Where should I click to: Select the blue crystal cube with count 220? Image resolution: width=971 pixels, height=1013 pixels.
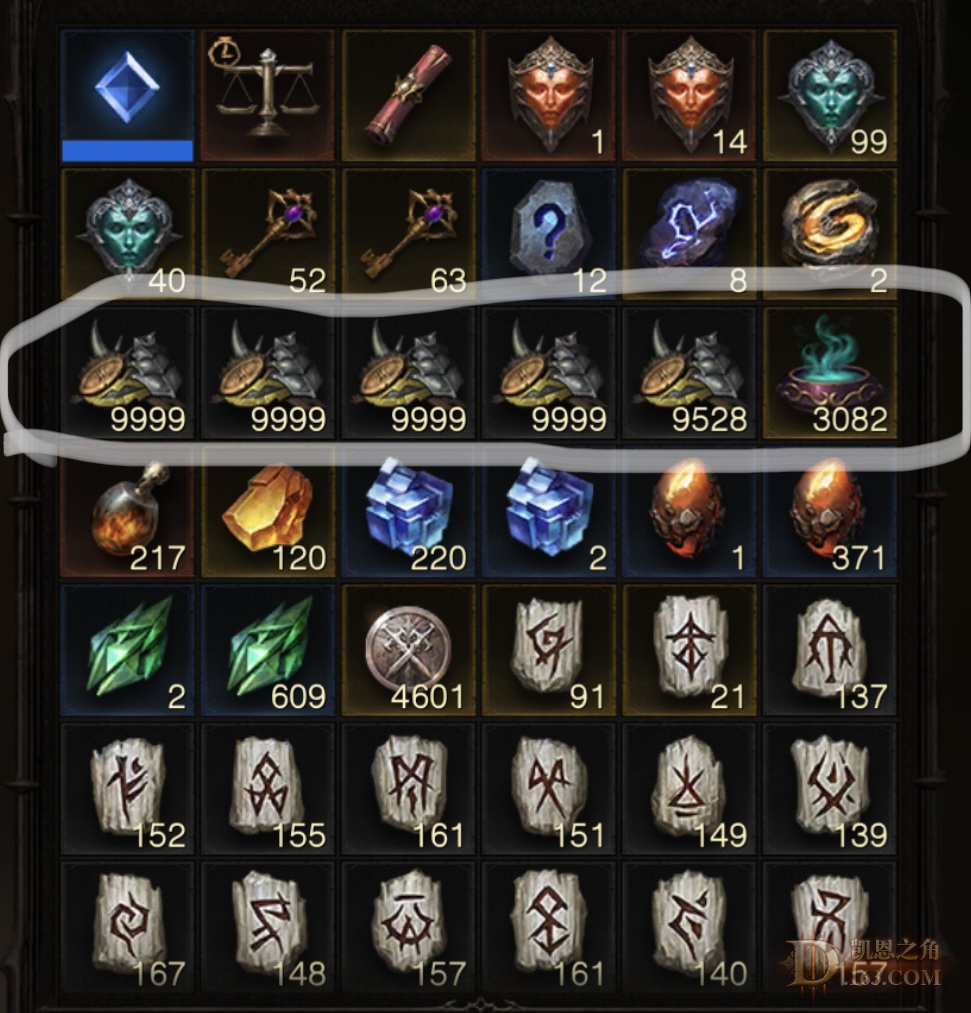point(408,511)
